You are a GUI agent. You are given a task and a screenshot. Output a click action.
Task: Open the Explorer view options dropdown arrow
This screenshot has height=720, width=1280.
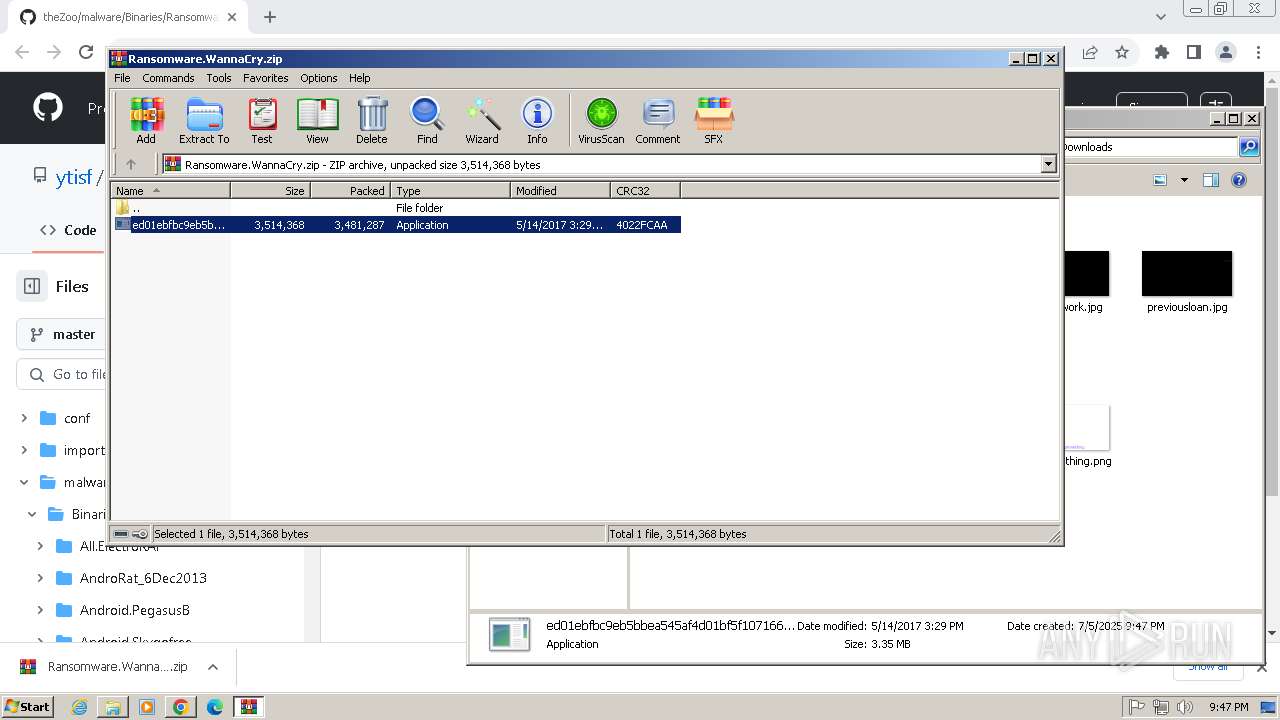click(x=1184, y=180)
